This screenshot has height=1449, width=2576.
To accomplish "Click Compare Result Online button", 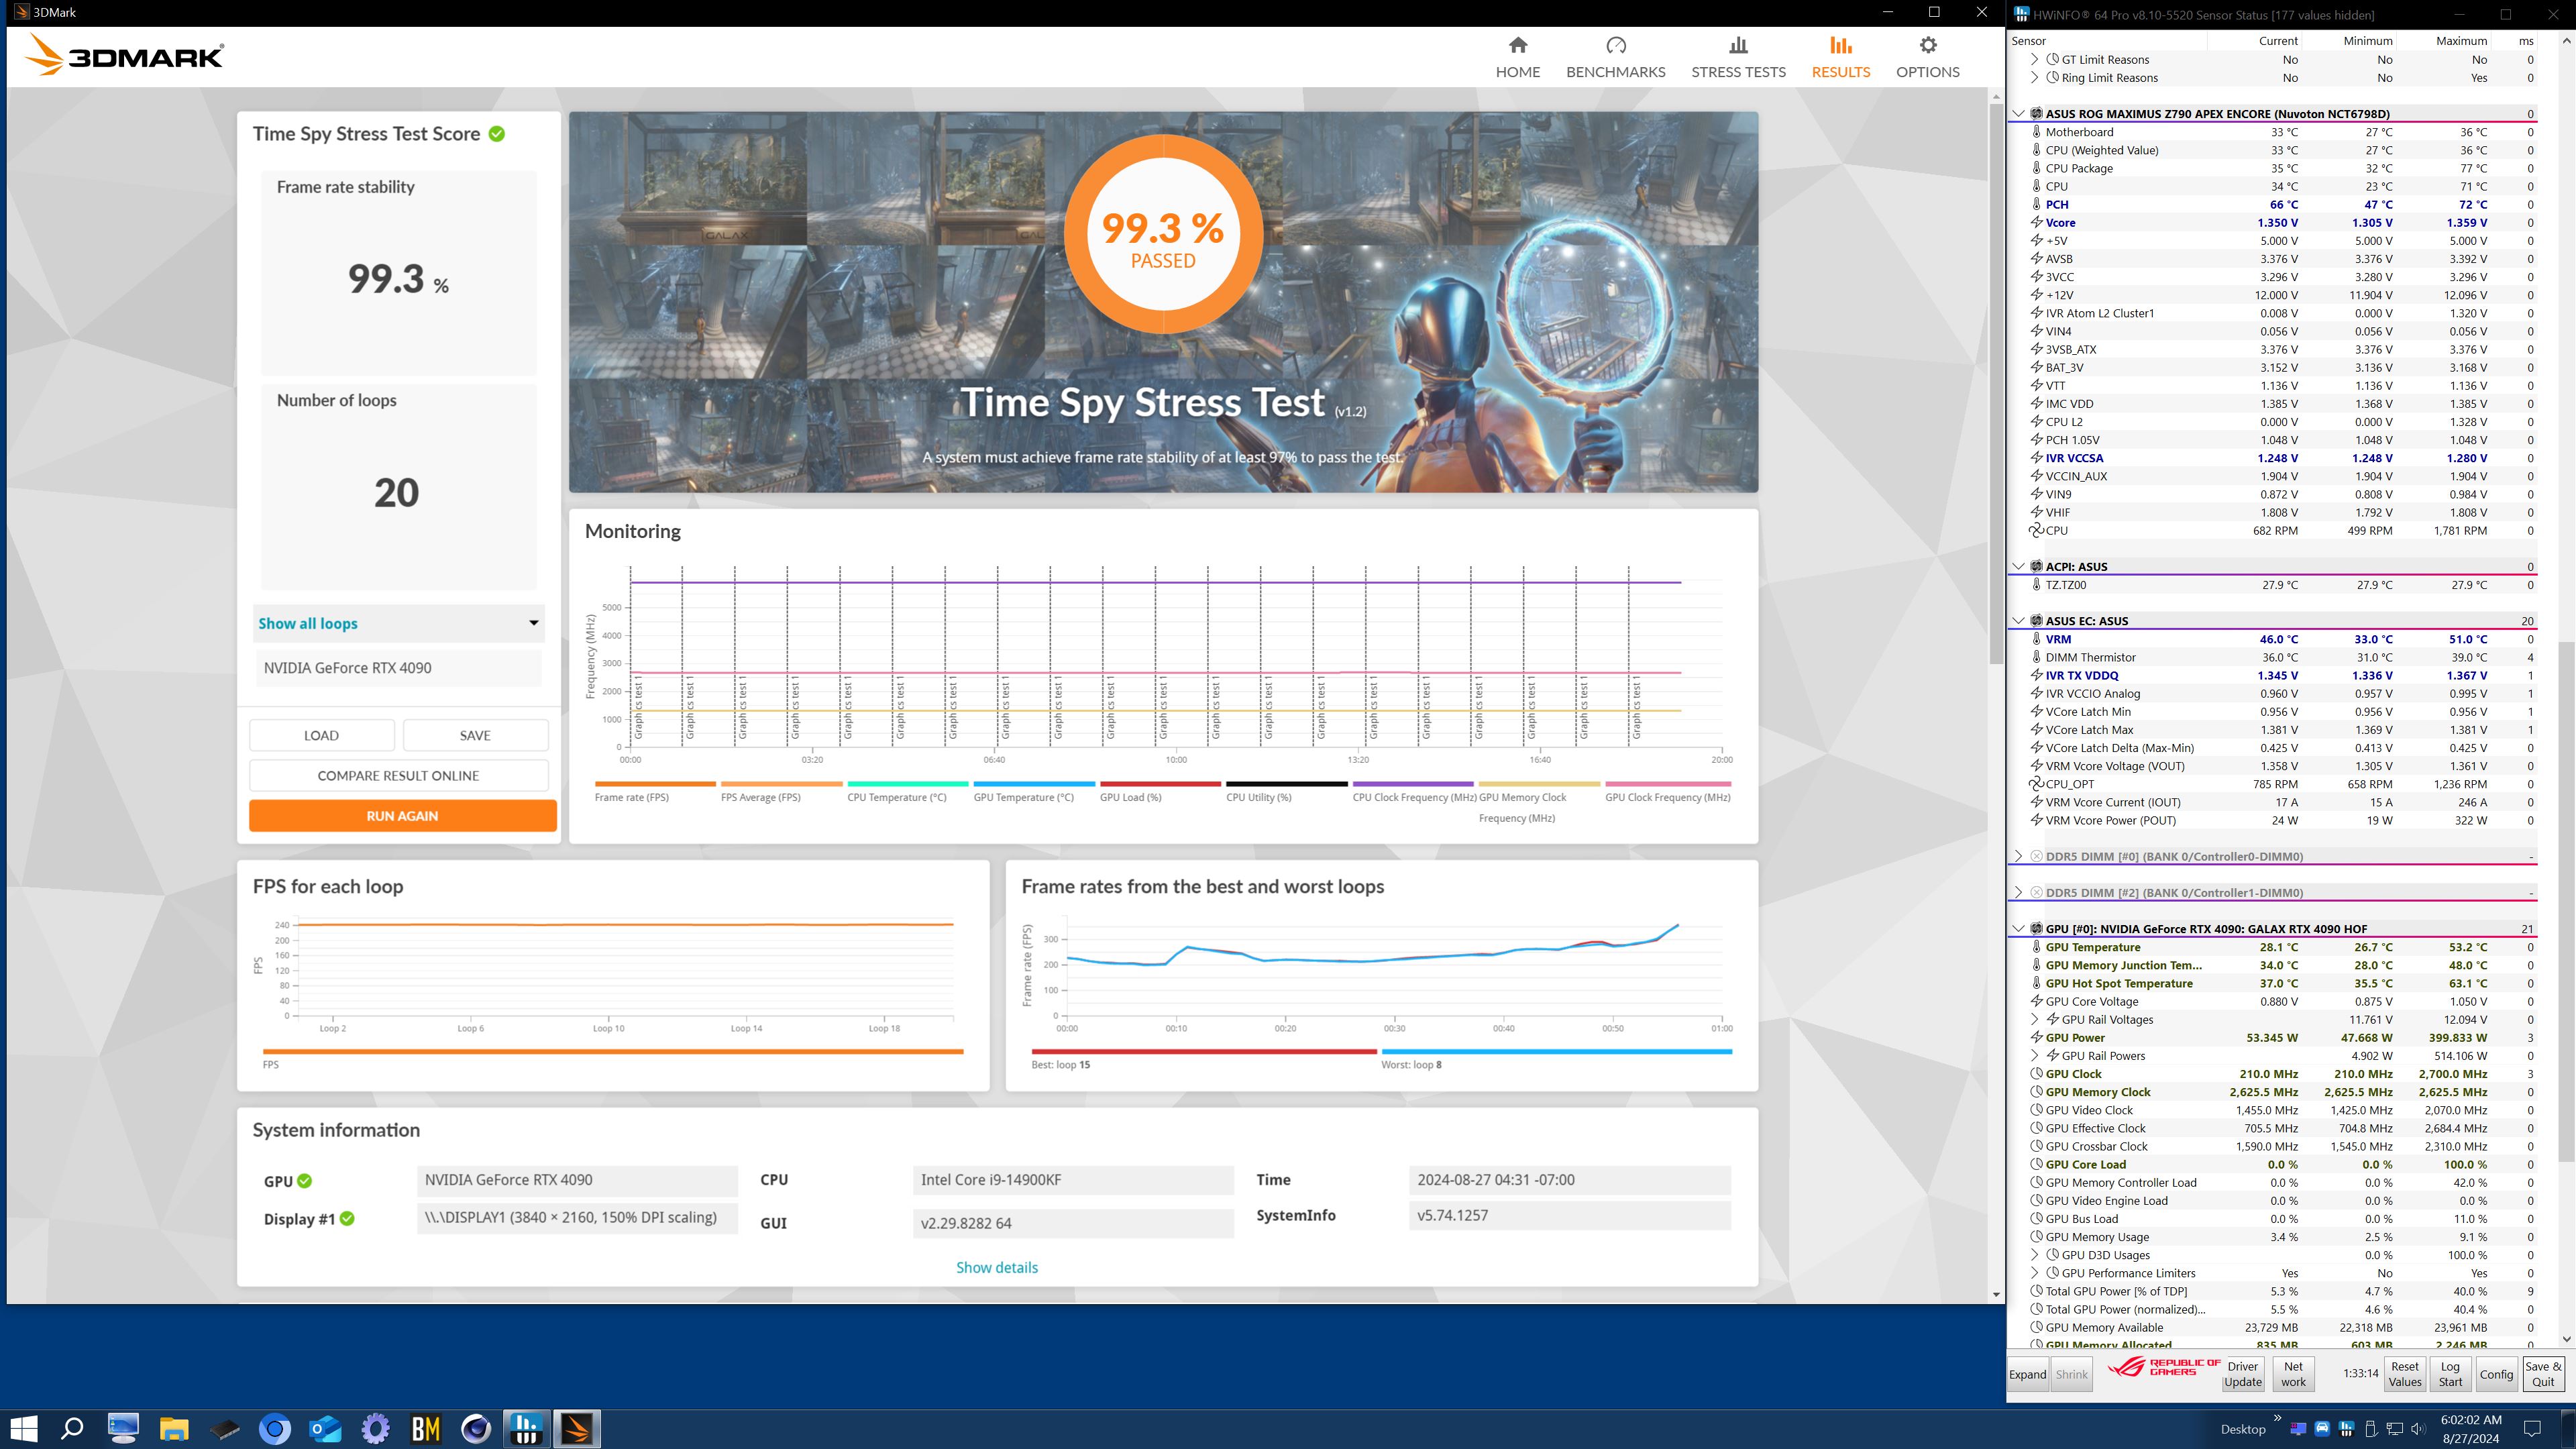I will click(x=398, y=775).
